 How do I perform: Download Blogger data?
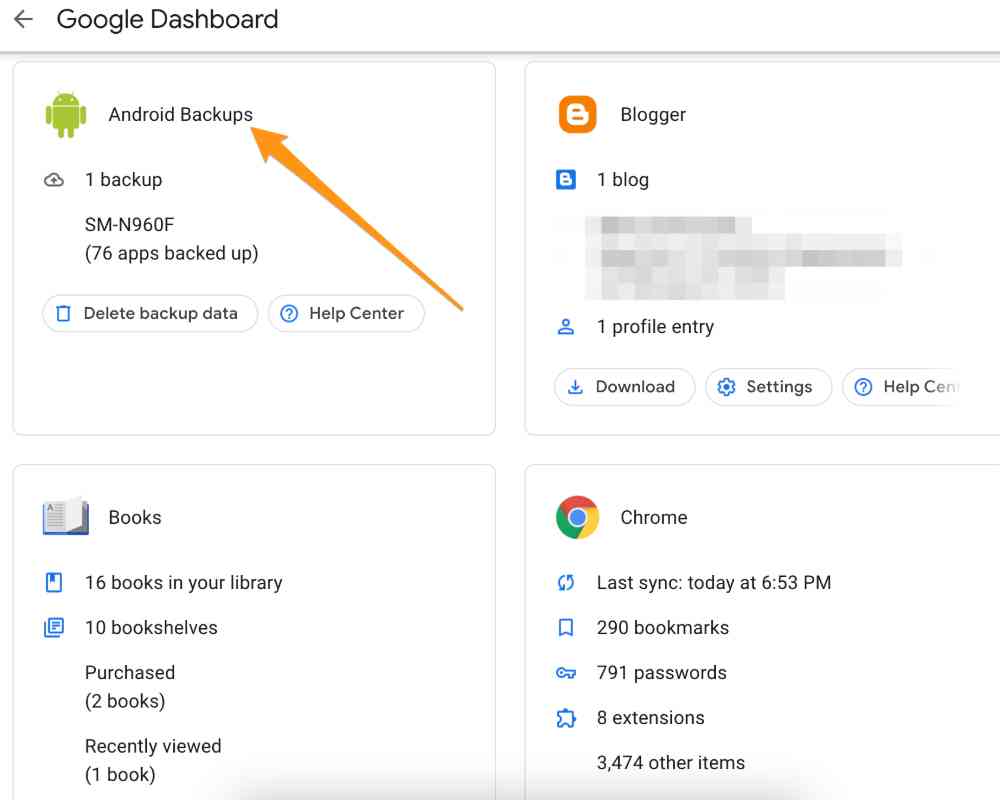[624, 387]
